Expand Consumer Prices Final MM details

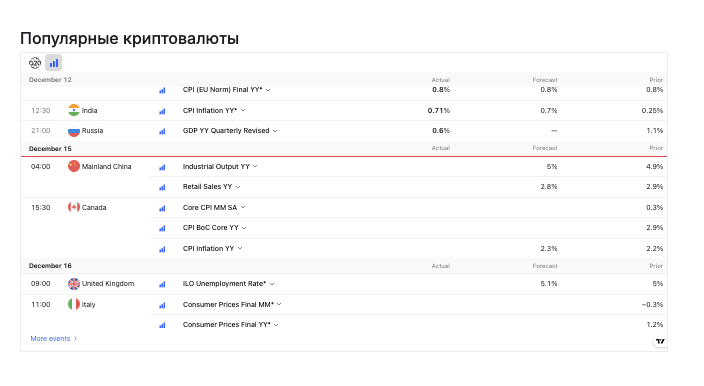click(x=279, y=304)
